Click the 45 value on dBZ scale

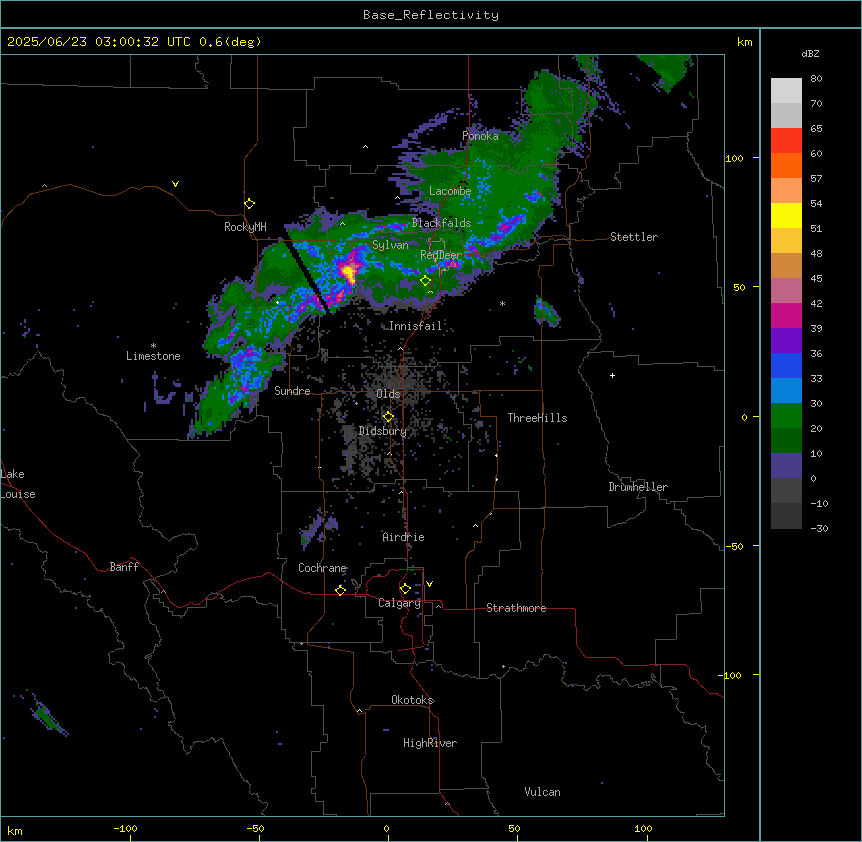pyautogui.click(x=816, y=279)
